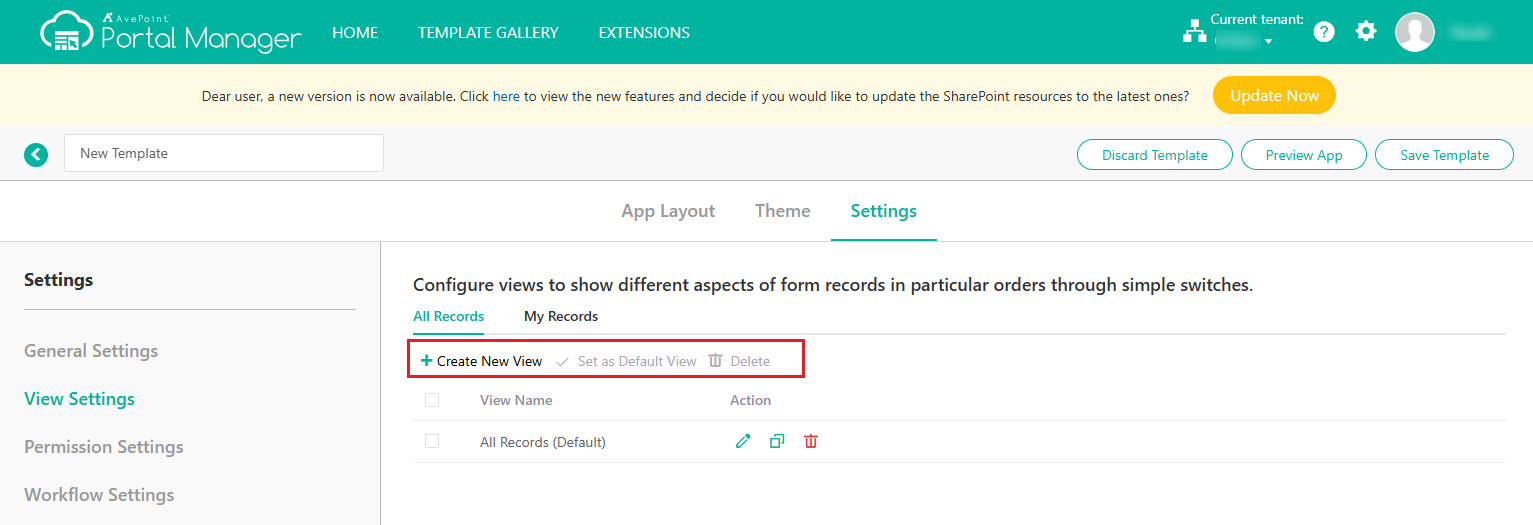Open the help question mark icon

(1324, 32)
